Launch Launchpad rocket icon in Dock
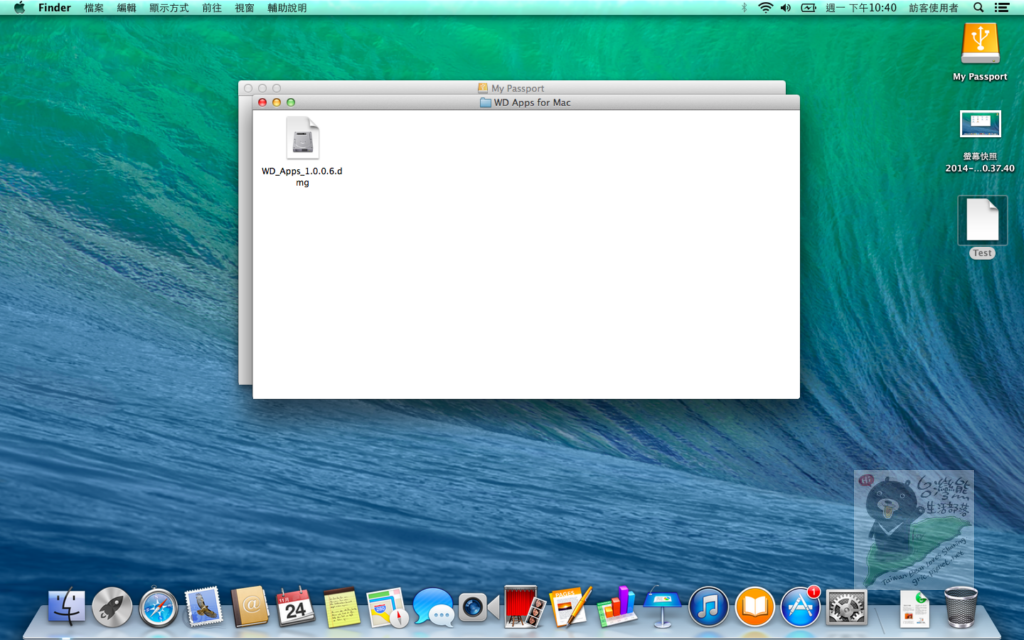1024x640 pixels. tap(112, 607)
